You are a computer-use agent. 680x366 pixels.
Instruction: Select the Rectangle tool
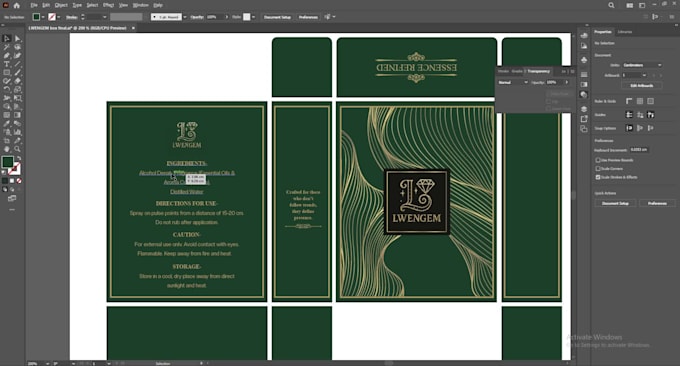[7, 72]
